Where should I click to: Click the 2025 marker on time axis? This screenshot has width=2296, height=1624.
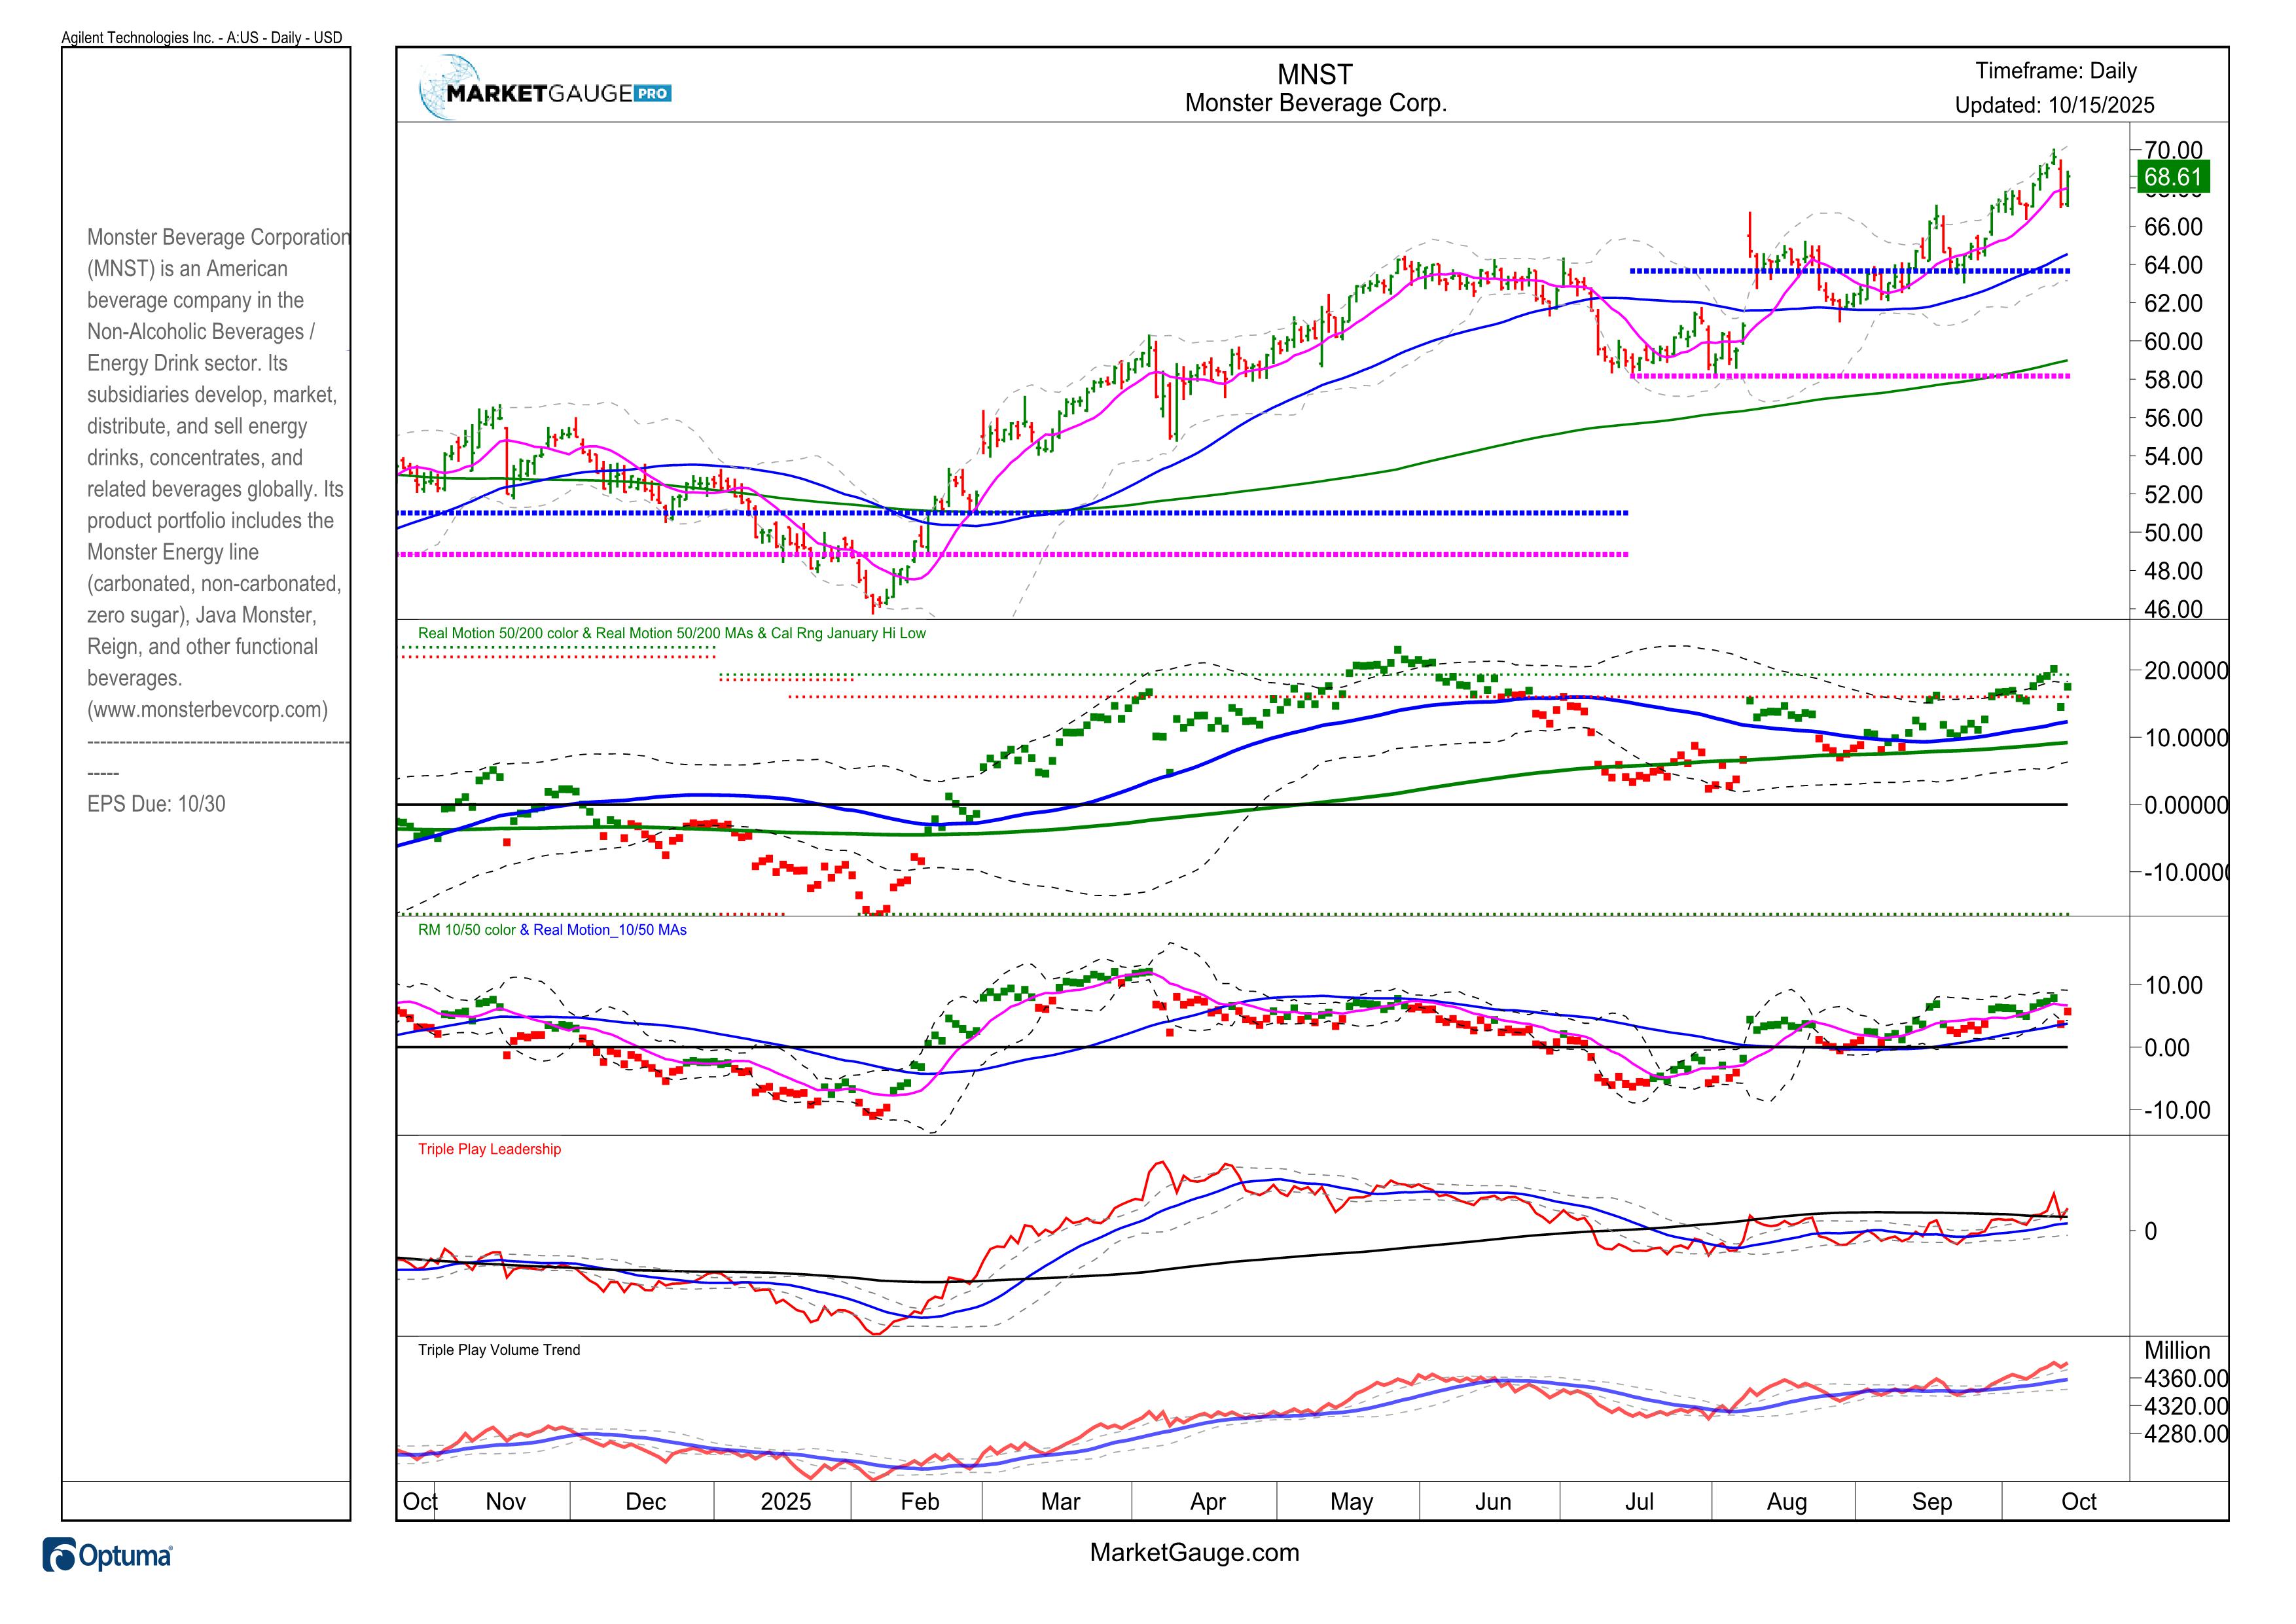[x=785, y=1502]
